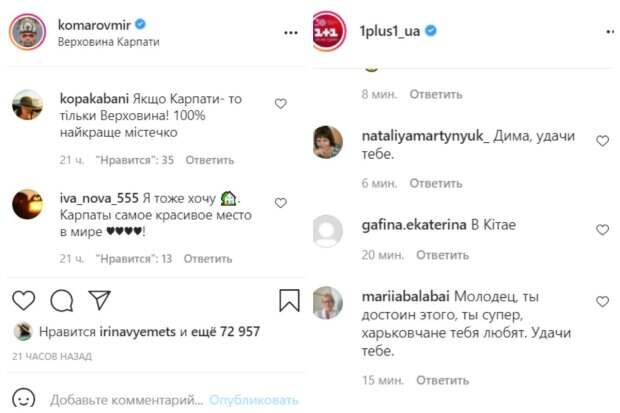This screenshot has height=413, width=620.
Task: Open the Верховина Карпати location link
Action: pyautogui.click(x=109, y=42)
